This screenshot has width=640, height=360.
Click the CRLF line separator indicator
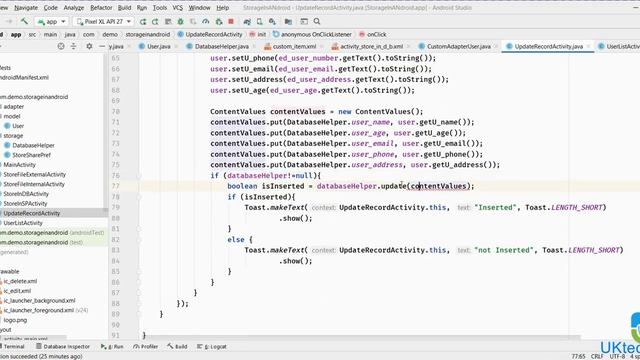(x=597, y=356)
